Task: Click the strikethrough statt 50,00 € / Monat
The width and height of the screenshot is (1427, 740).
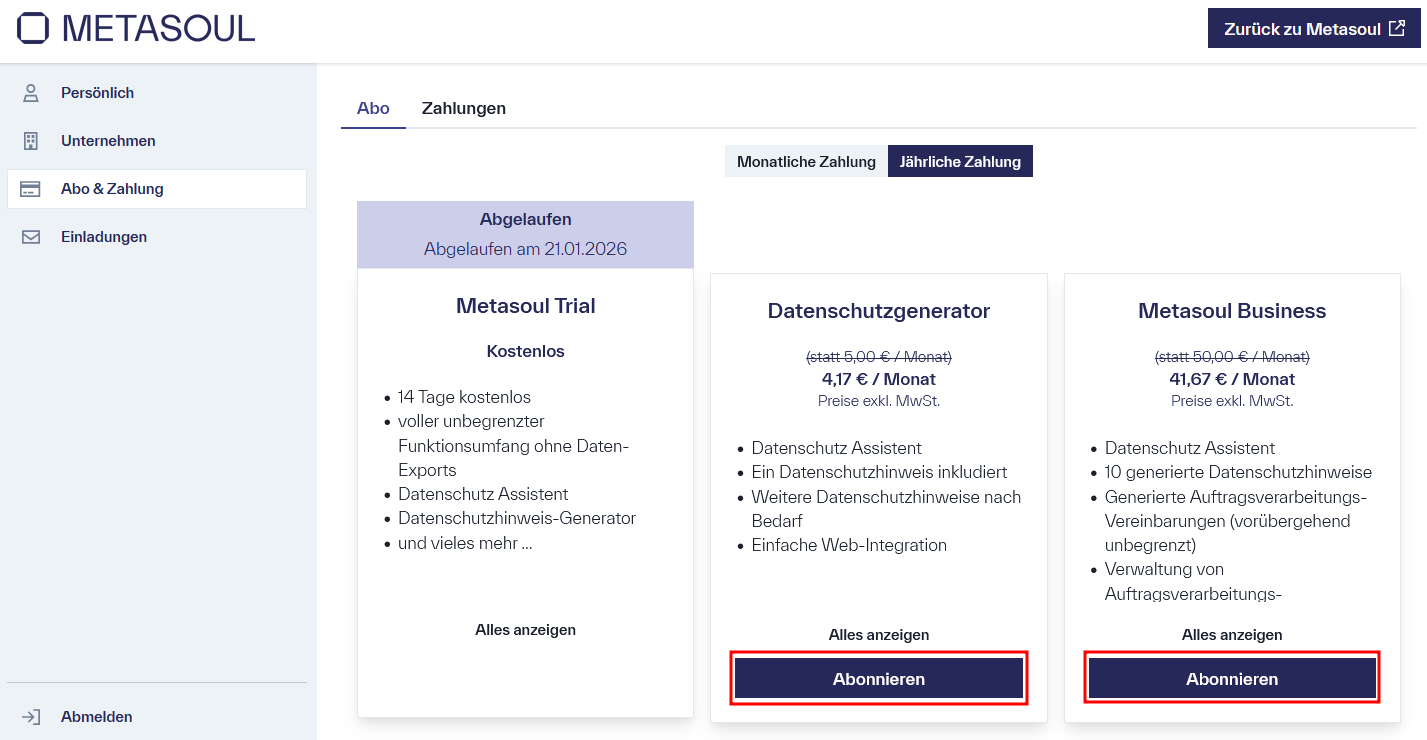Action: tap(1232, 356)
